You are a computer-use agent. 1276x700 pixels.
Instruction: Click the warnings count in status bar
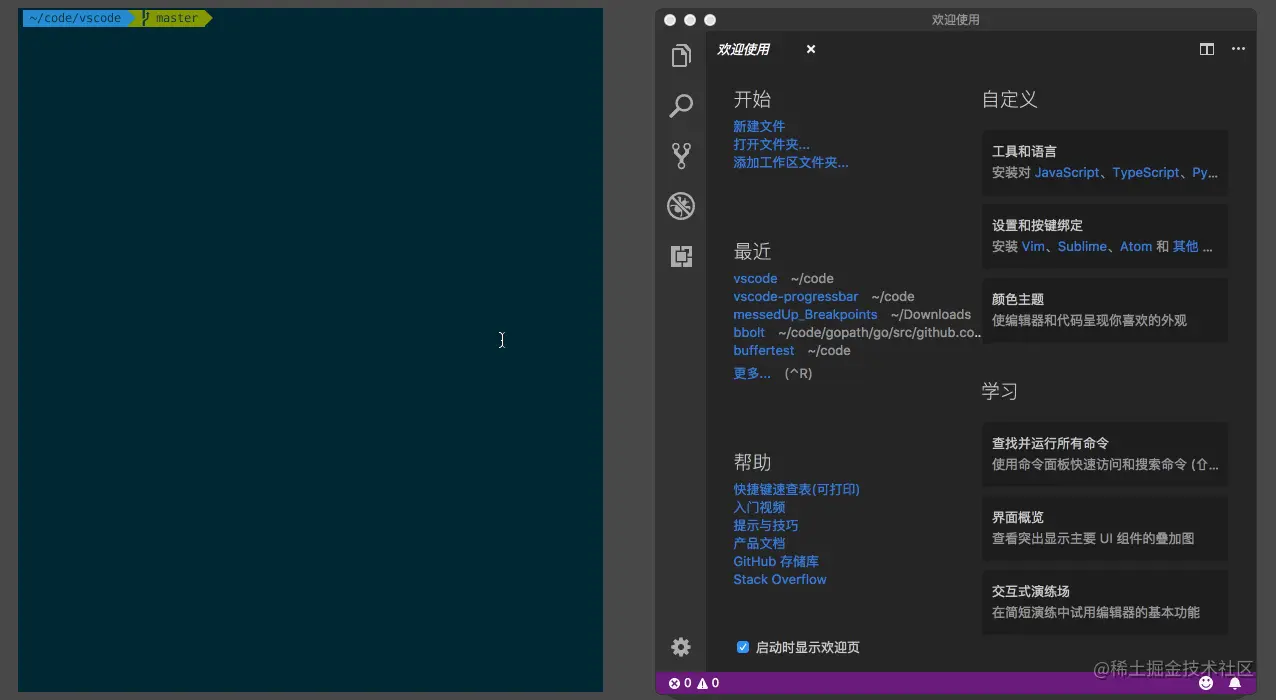708,683
